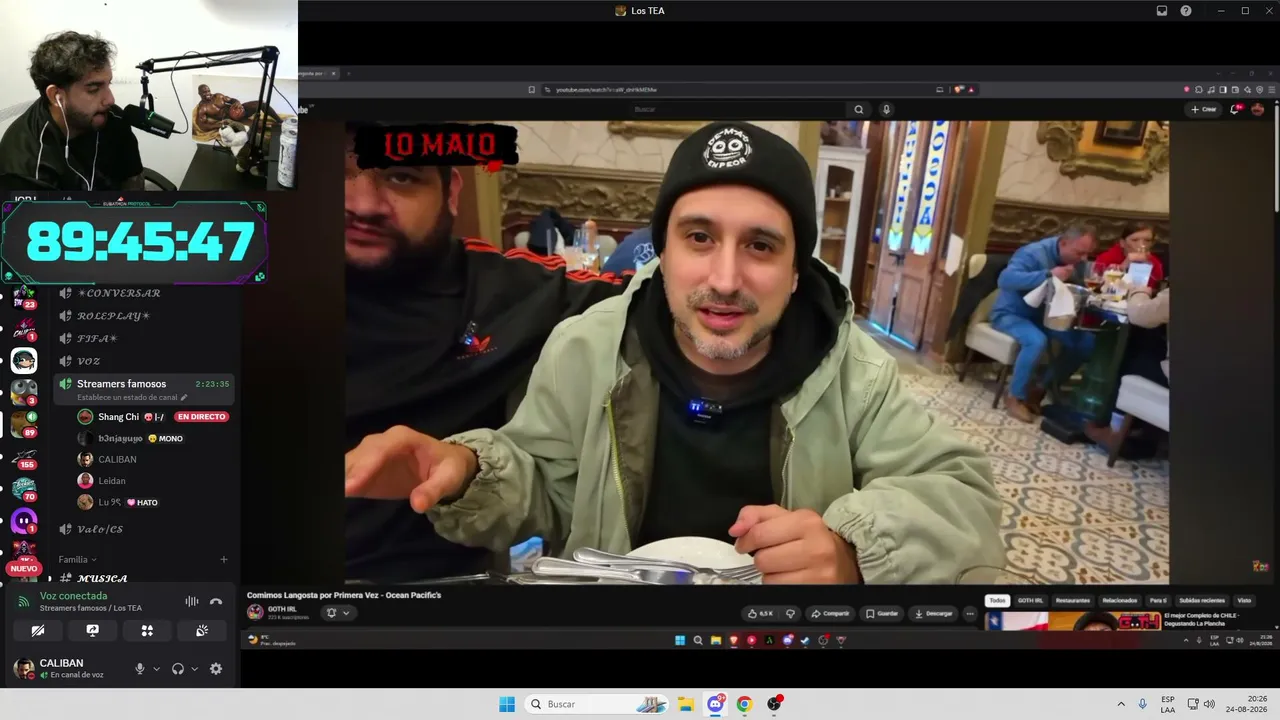Deafen audio with headphones icon
The image size is (1280, 720).
[178, 669]
